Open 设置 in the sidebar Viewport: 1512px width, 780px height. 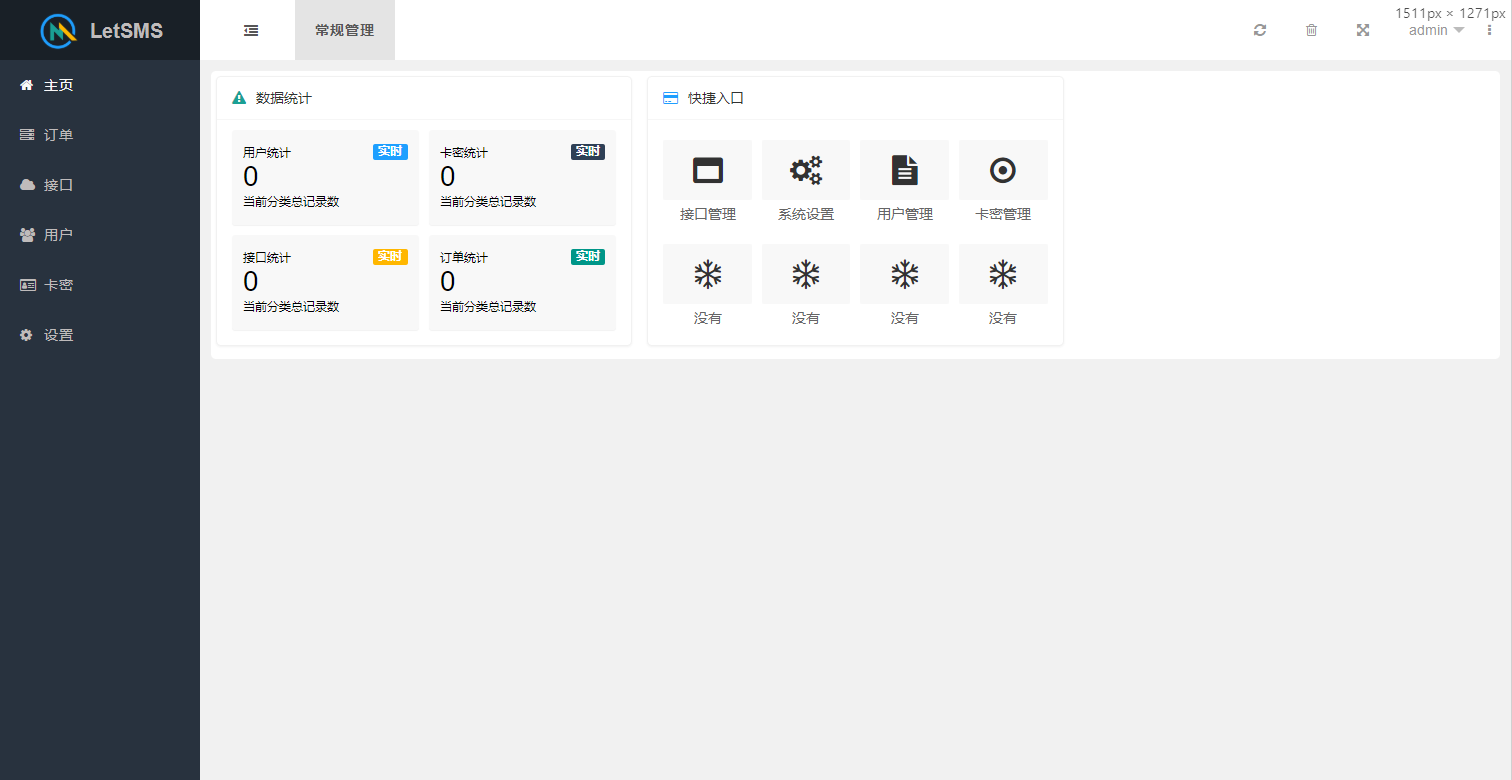tap(58, 335)
